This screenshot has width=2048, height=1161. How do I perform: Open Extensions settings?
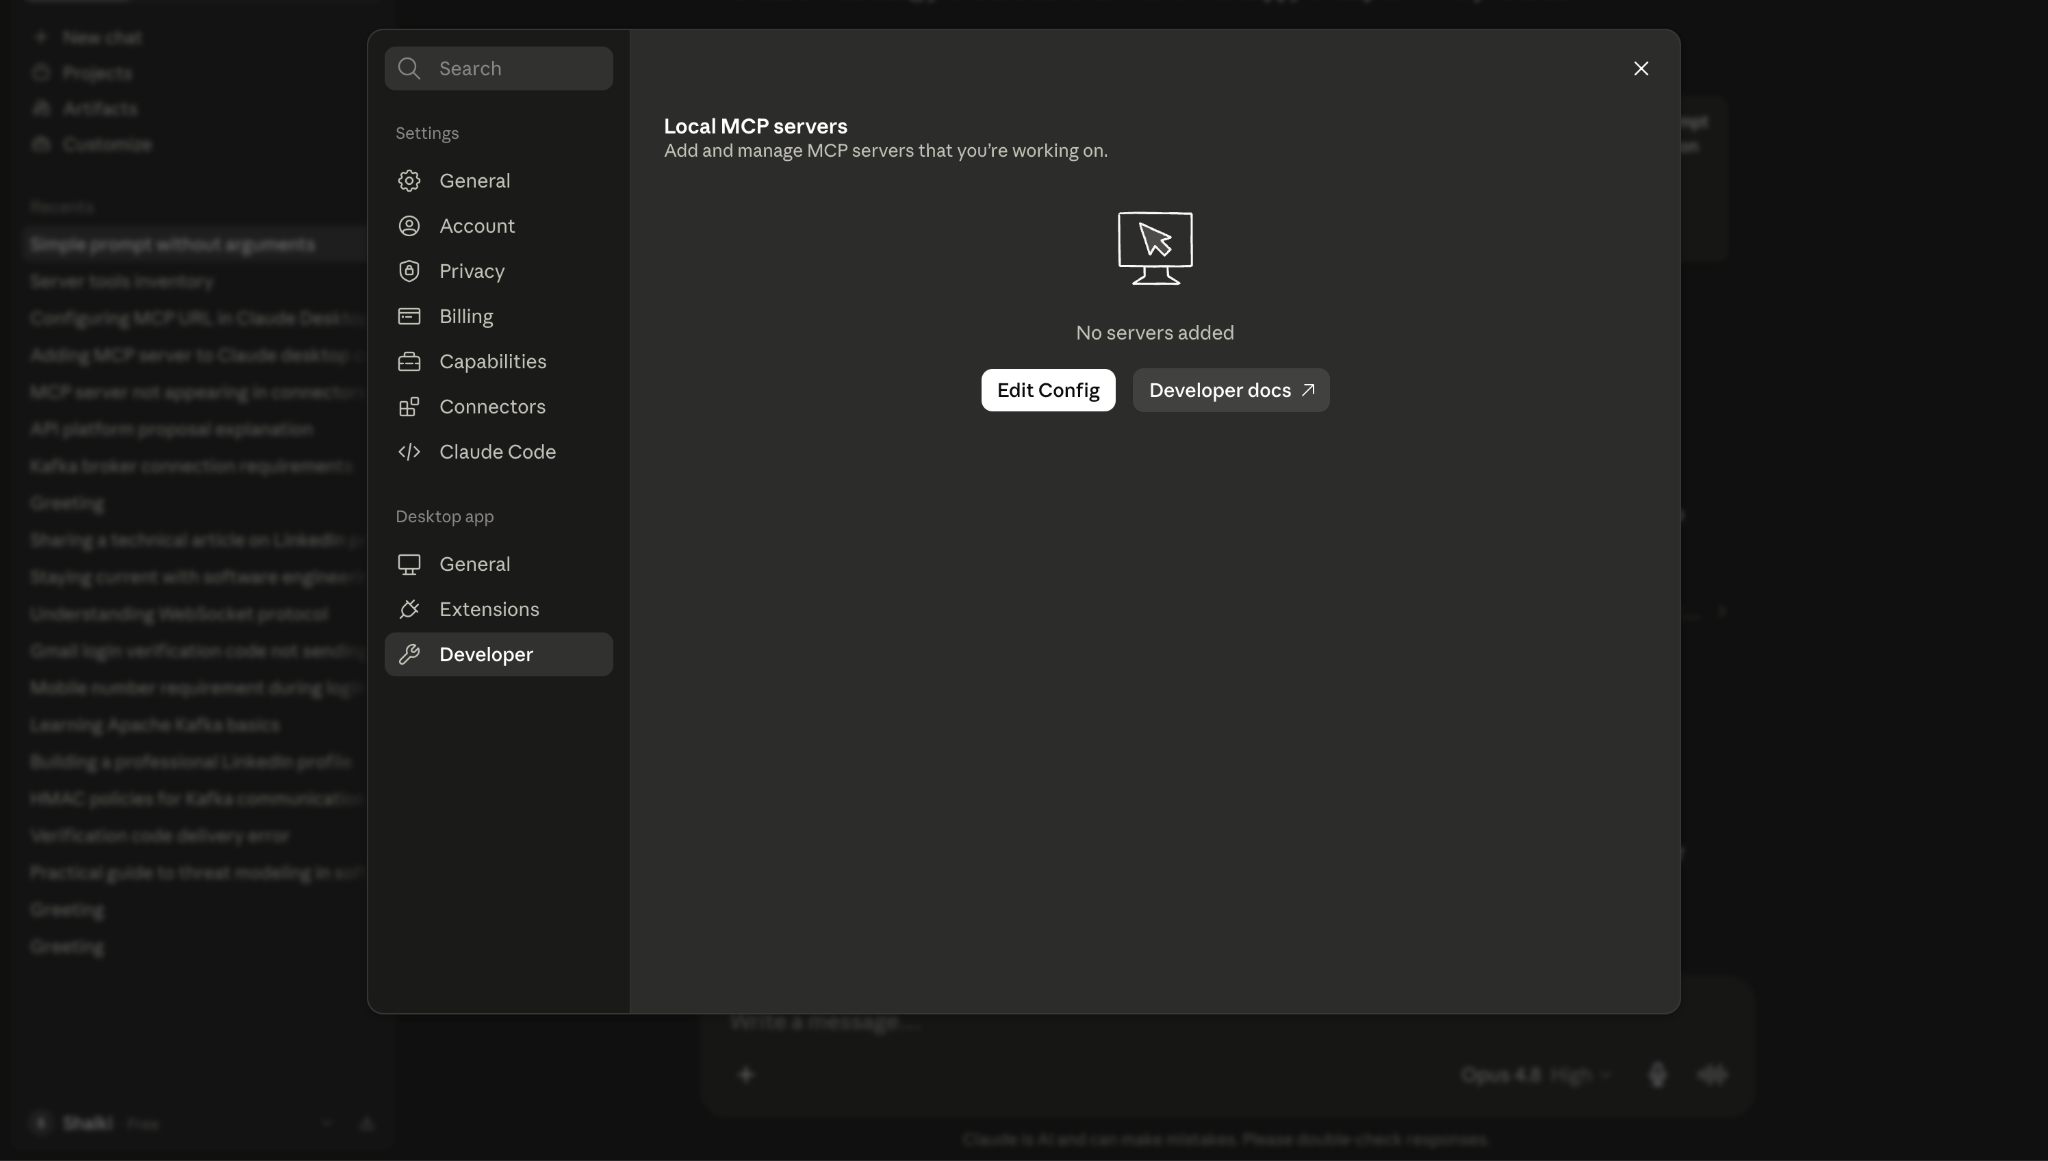(499, 609)
